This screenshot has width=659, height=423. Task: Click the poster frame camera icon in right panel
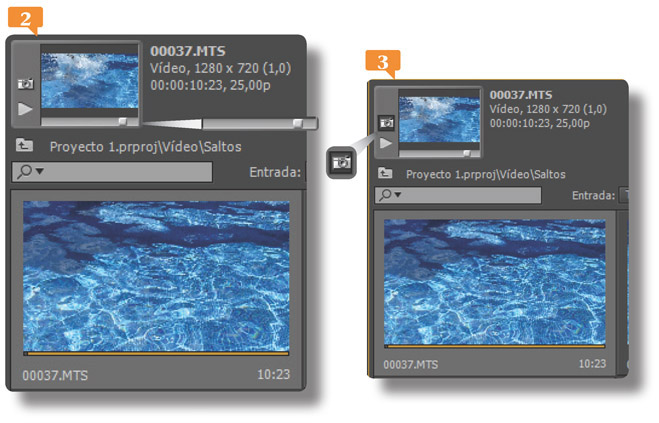click(387, 122)
